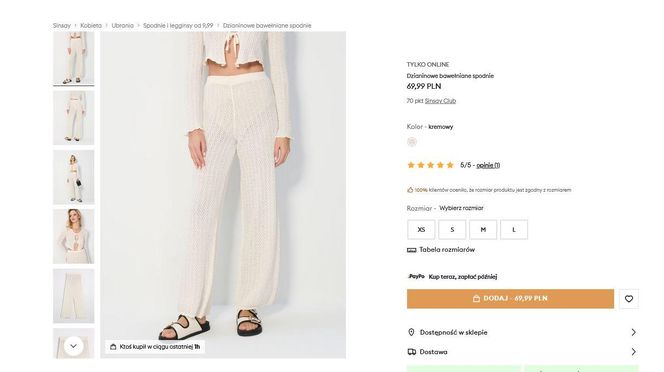
Task: Click the delivery truck icon
Action: (x=411, y=352)
